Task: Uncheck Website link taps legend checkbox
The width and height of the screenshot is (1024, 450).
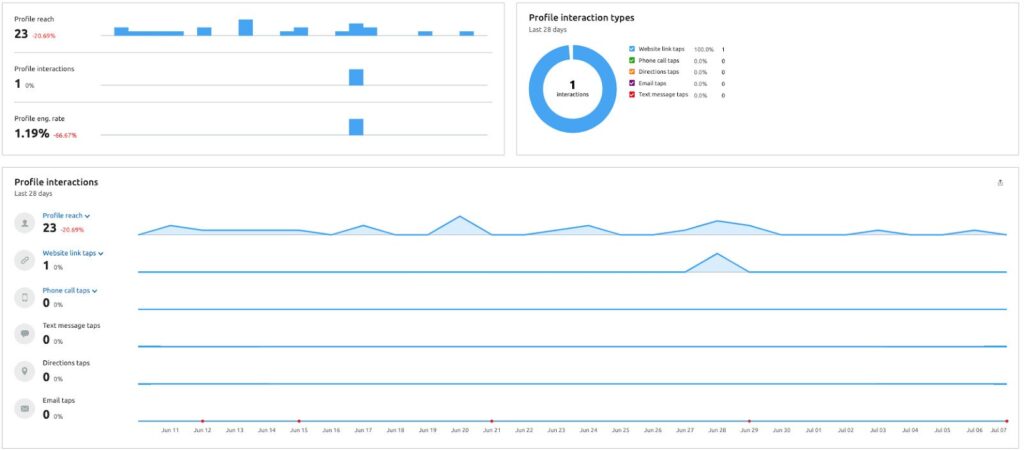Action: point(632,49)
